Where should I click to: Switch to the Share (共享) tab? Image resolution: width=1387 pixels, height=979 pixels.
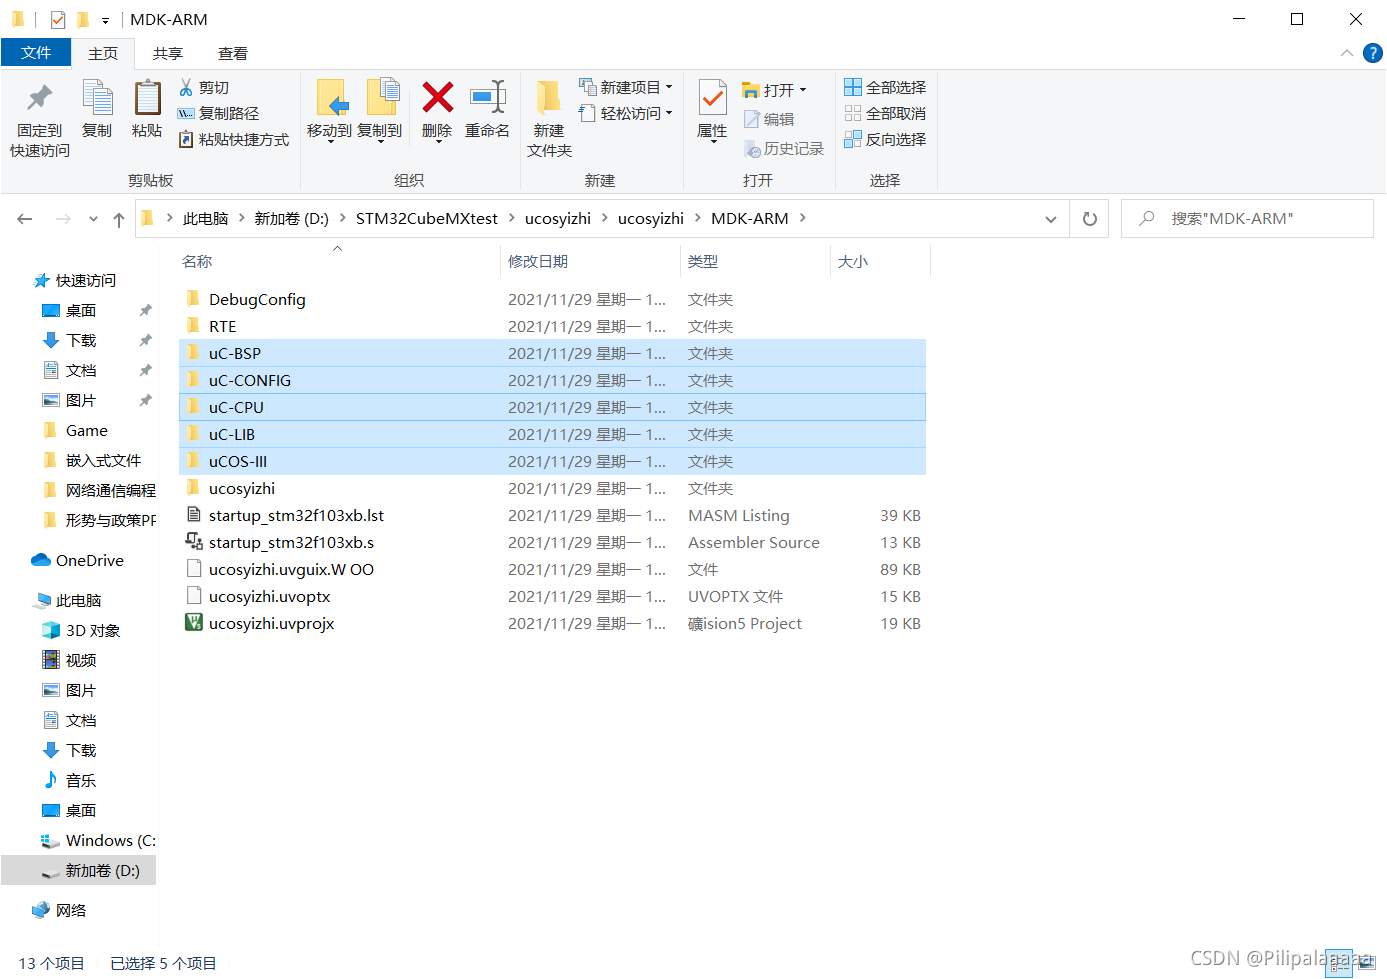168,53
